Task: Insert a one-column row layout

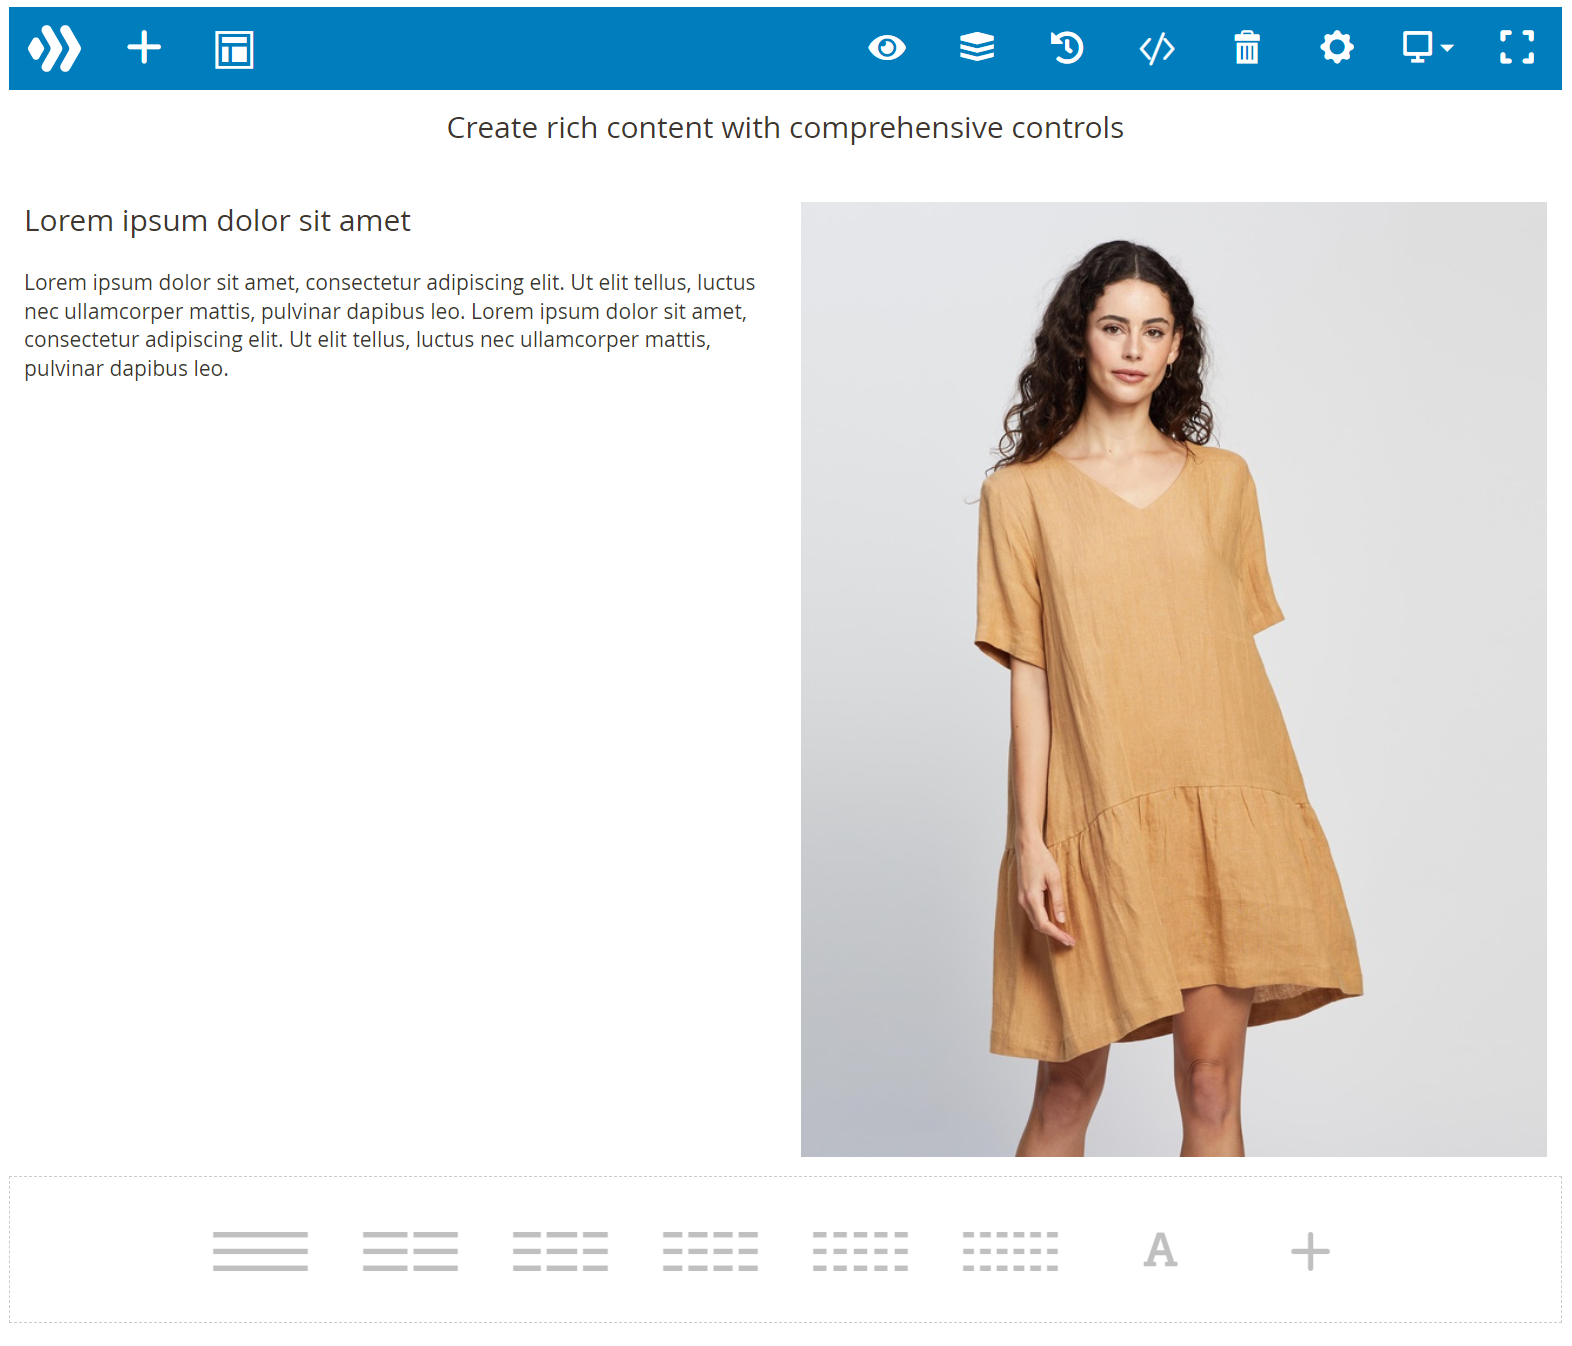Action: point(260,1251)
